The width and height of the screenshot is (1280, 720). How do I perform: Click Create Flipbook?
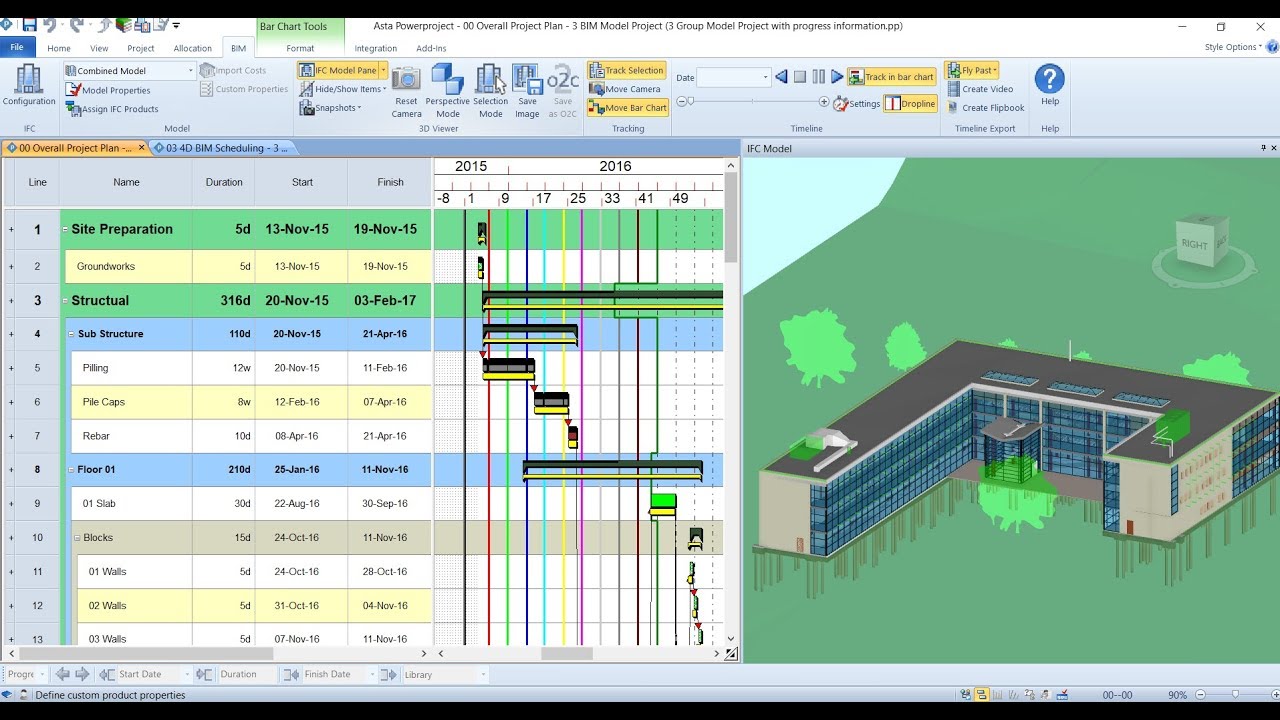(986, 108)
